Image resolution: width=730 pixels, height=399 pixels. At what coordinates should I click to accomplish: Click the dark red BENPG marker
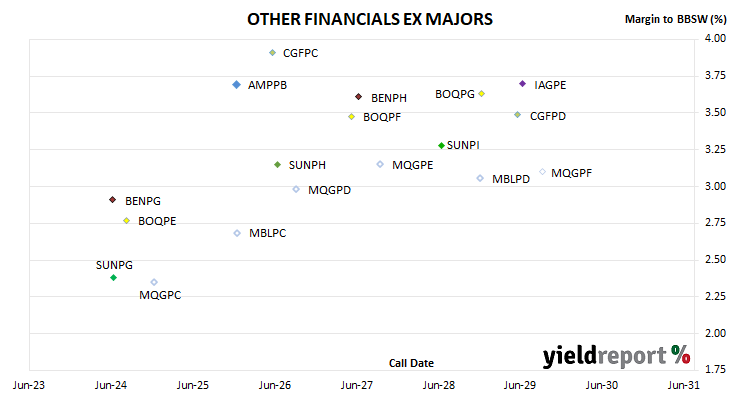pos(112,200)
